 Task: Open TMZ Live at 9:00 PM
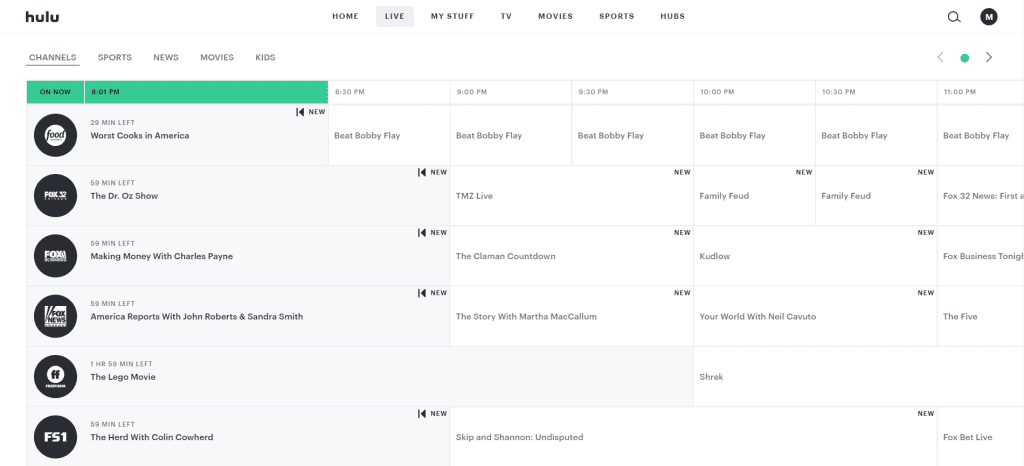(474, 196)
